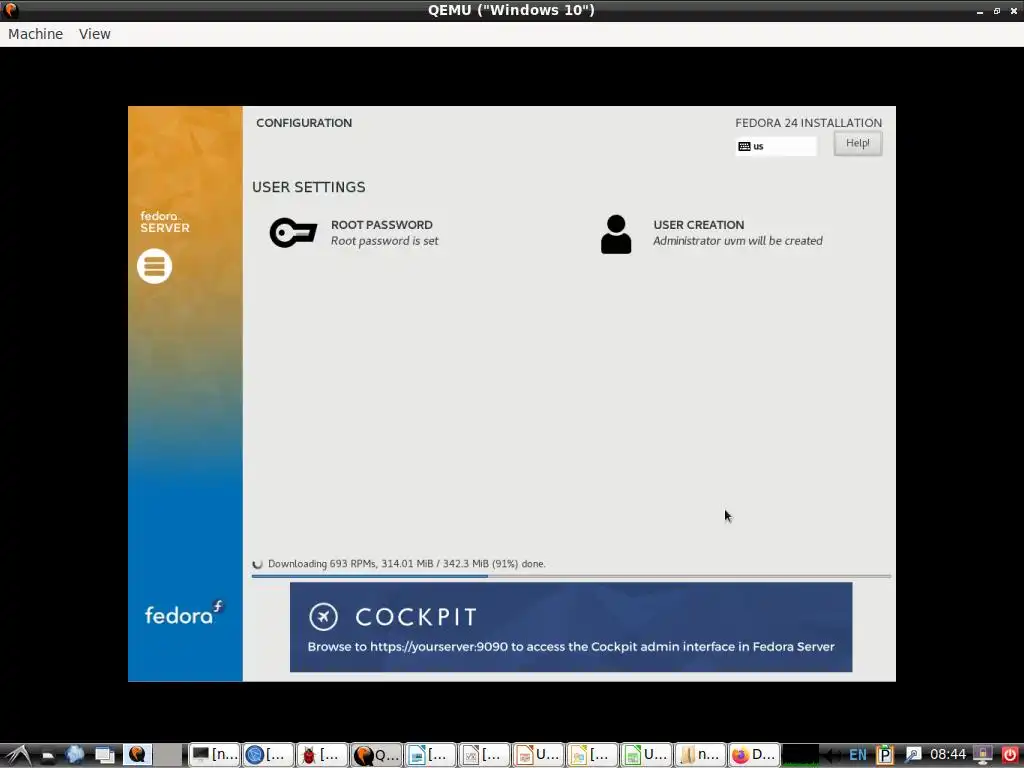Open the USER CREATION setting

[x=712, y=232]
